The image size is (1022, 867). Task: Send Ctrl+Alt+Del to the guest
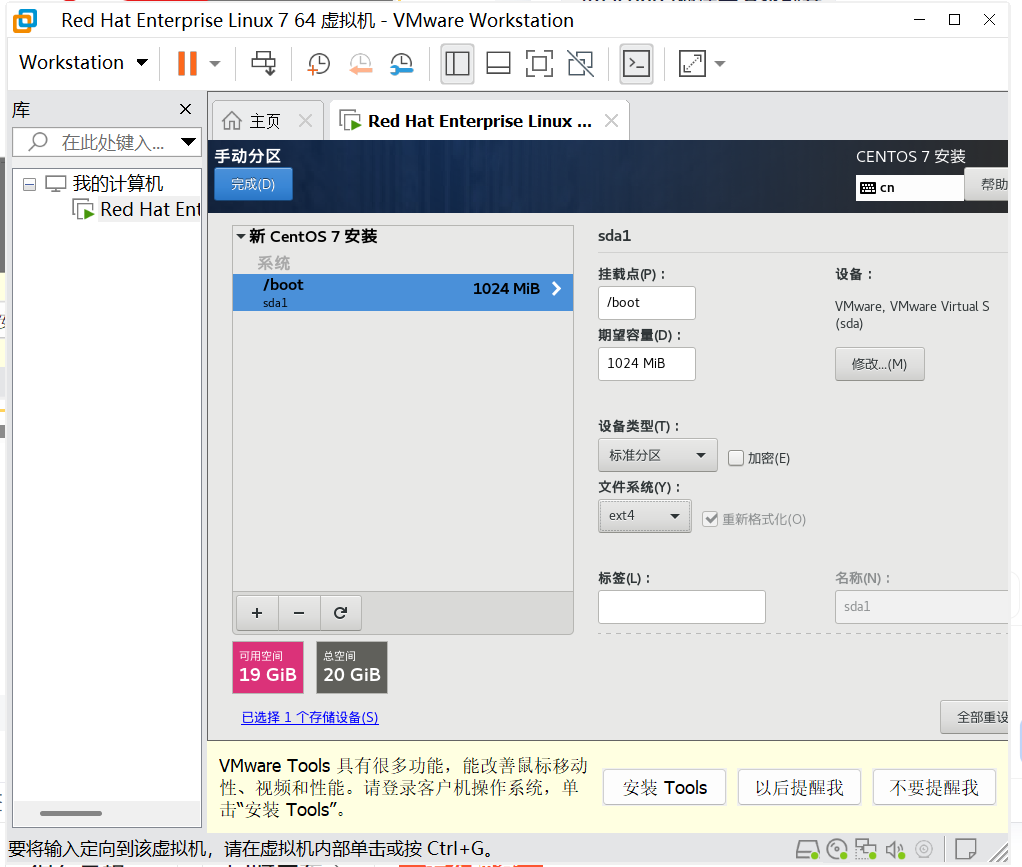click(x=263, y=63)
